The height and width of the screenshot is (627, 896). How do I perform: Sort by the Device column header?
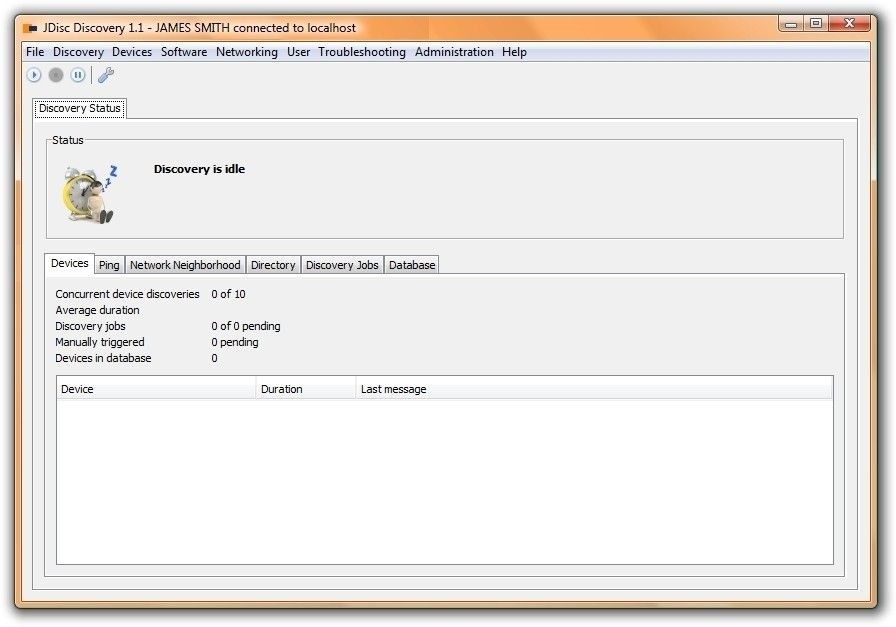pyautogui.click(x=155, y=389)
